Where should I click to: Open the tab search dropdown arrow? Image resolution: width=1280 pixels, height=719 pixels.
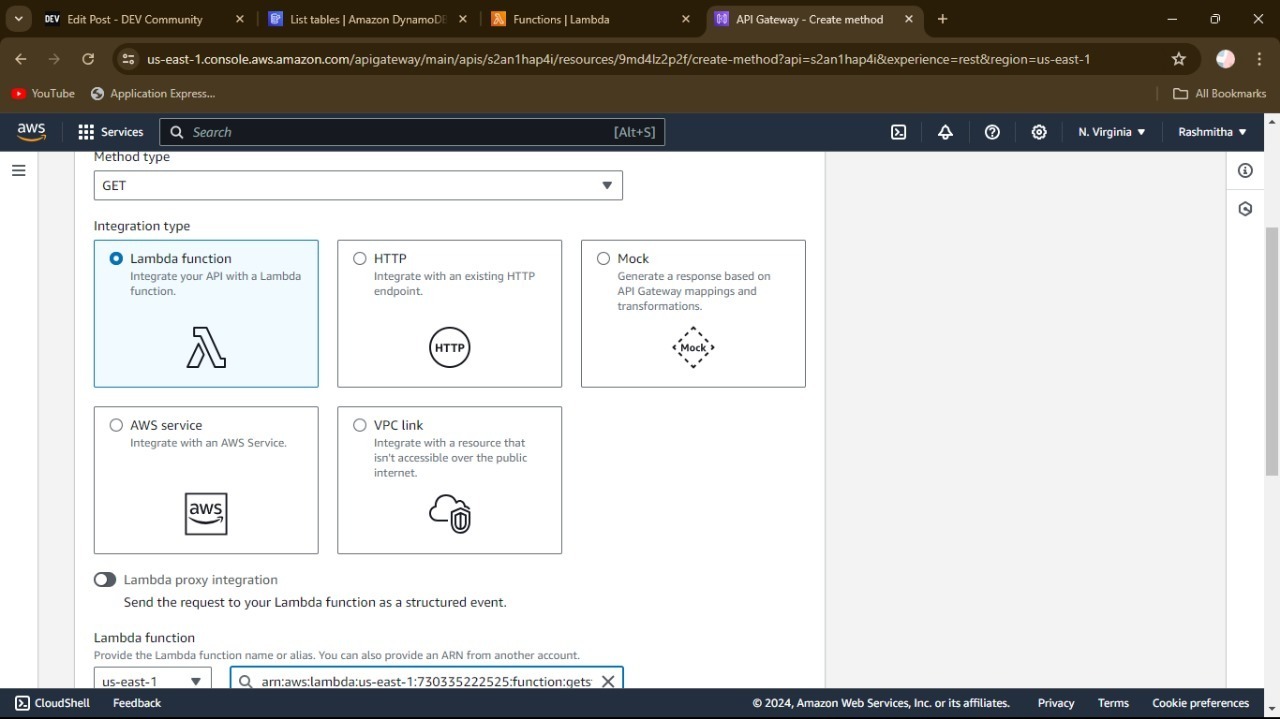click(x=18, y=19)
